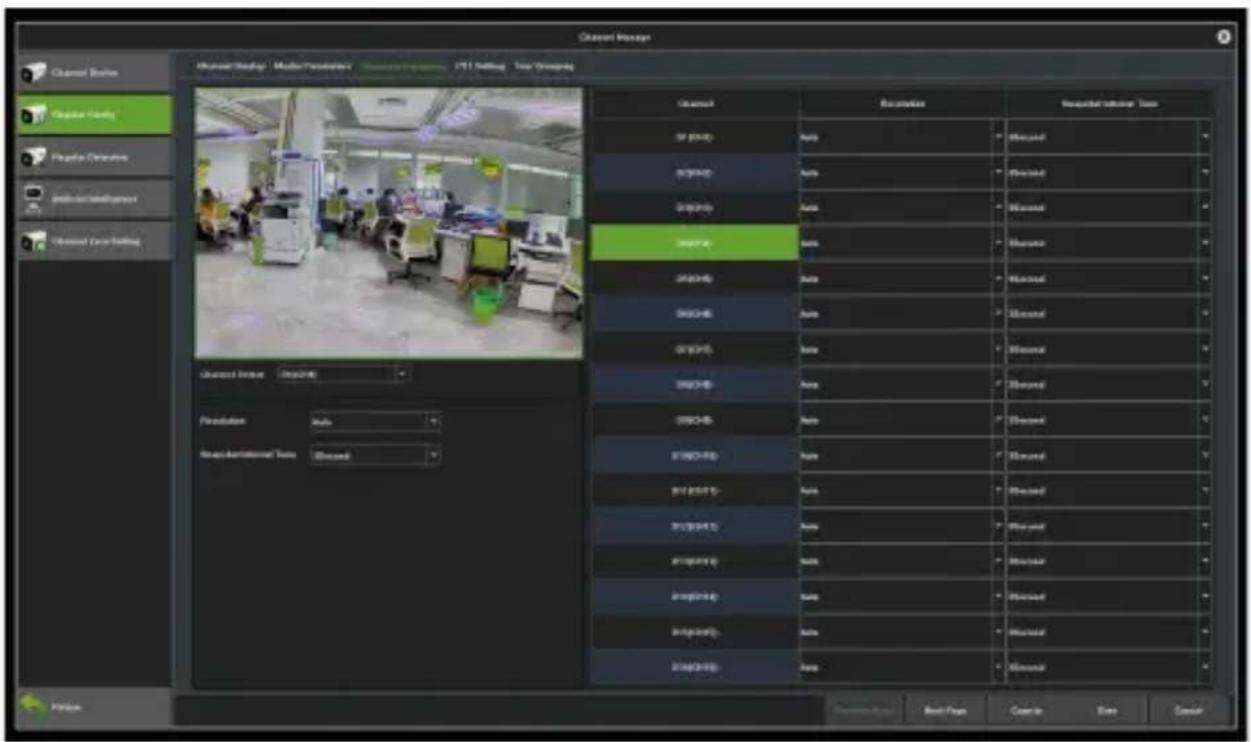Select the green highlighted channel row
The height and width of the screenshot is (742, 1251).
[x=695, y=243]
